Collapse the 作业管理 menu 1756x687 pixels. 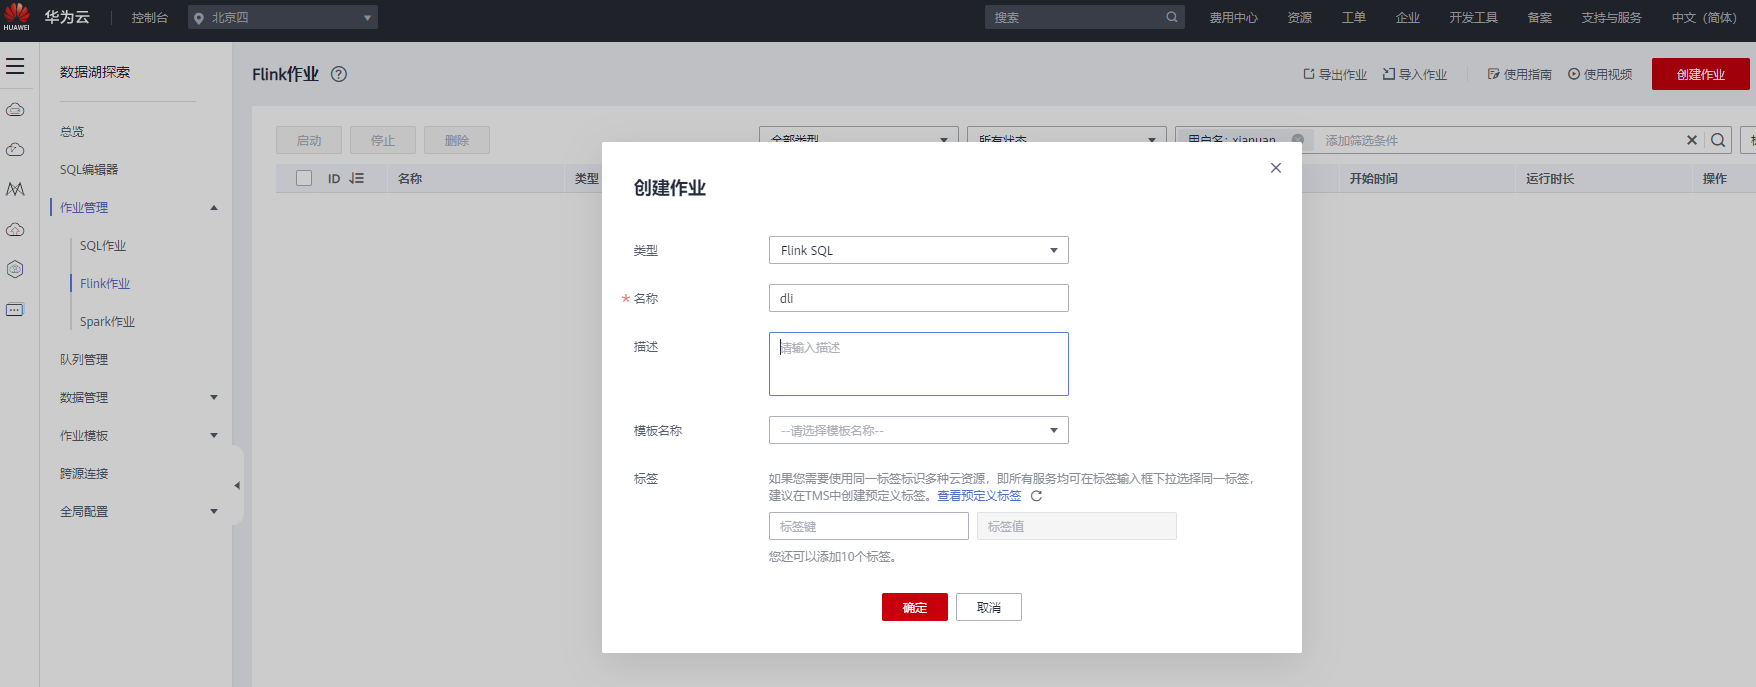pyautogui.click(x=214, y=208)
